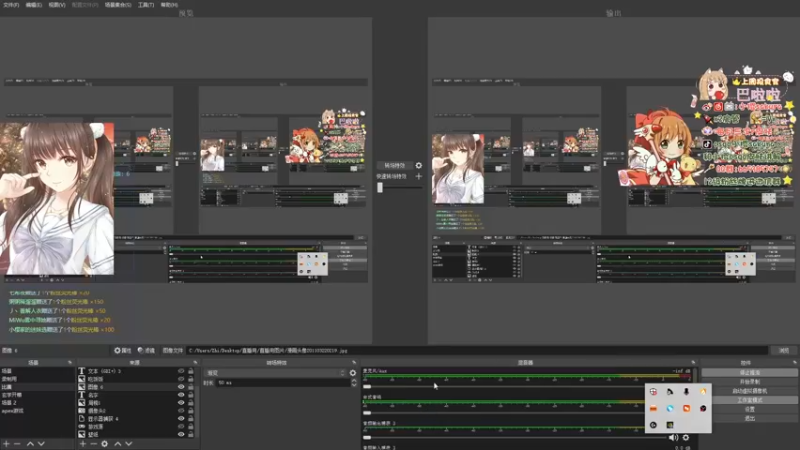The image size is (800, 450).
Task: Click the image file path field
Action: point(477,351)
